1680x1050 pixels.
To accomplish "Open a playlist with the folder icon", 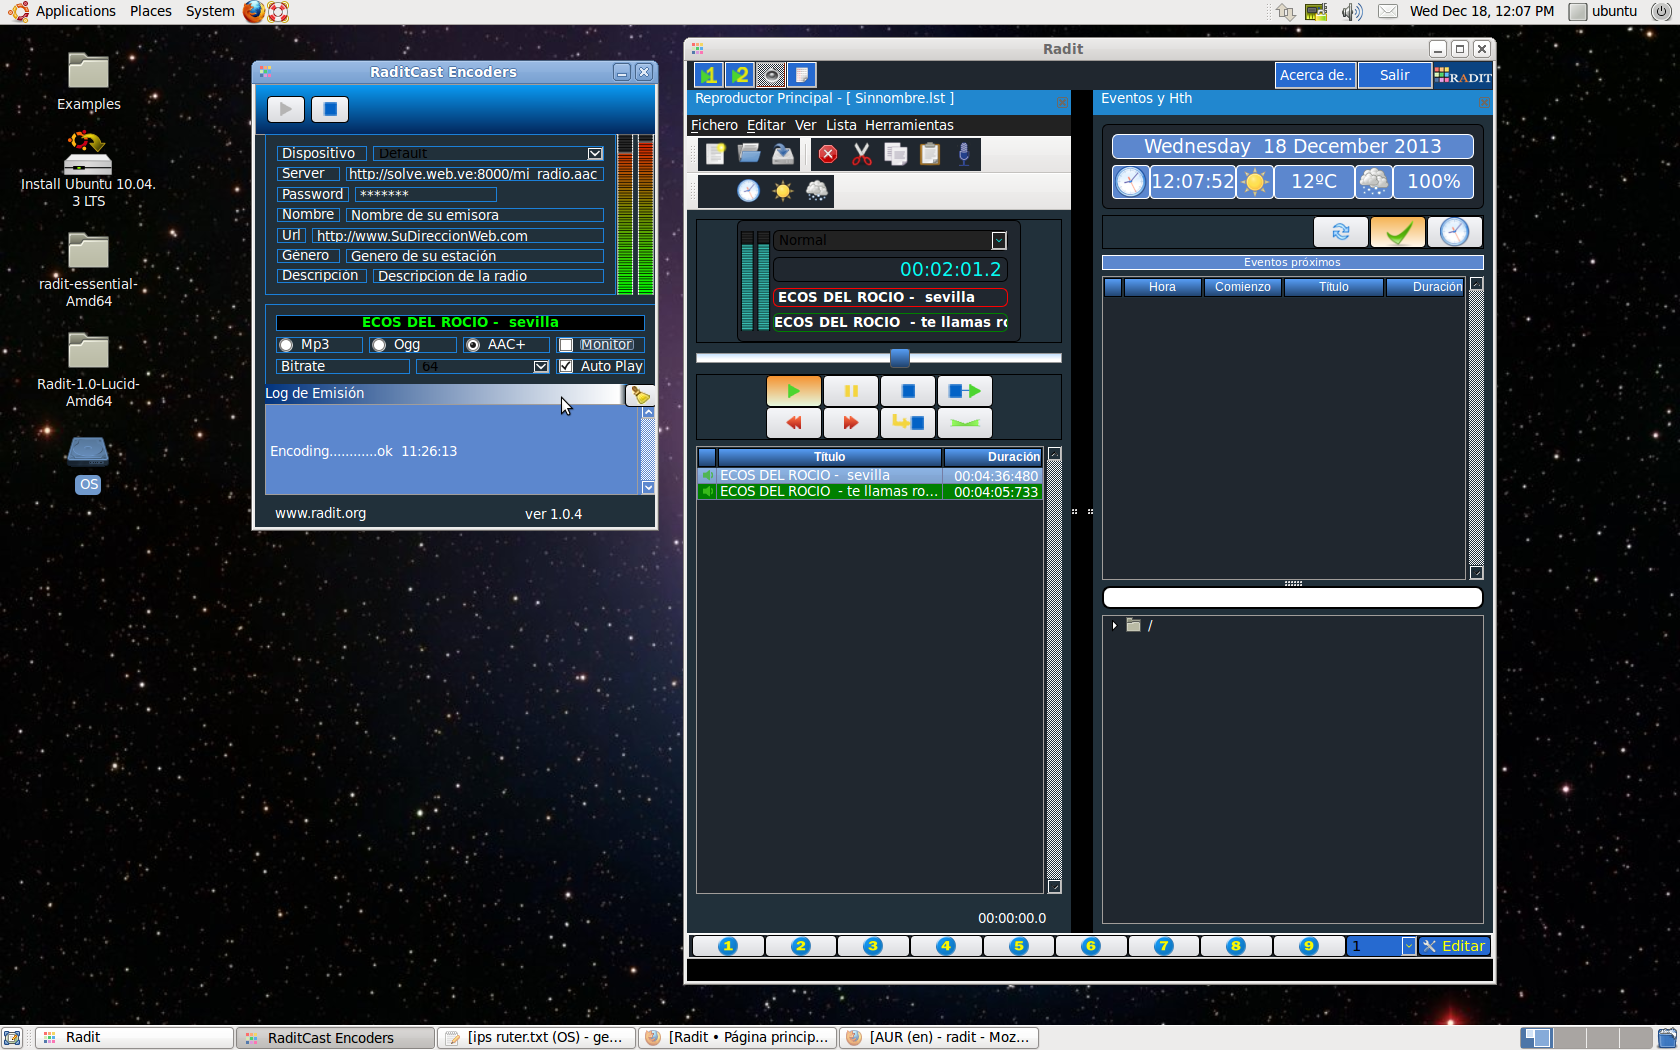I will point(749,154).
